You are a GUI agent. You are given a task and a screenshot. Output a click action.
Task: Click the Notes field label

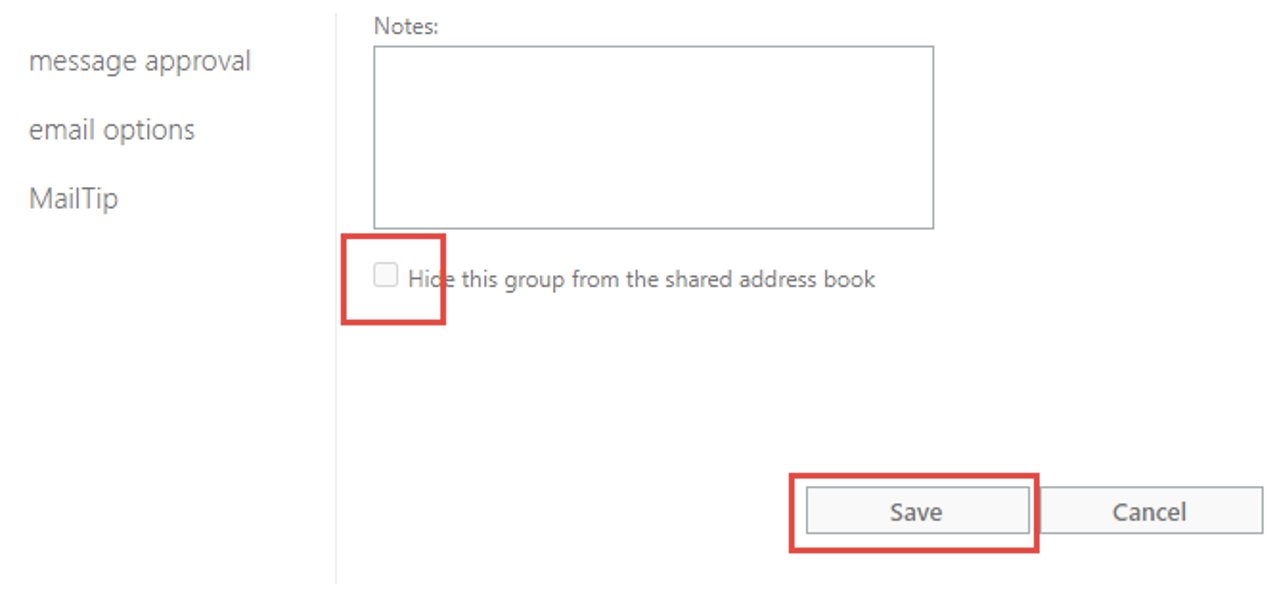coord(406,27)
